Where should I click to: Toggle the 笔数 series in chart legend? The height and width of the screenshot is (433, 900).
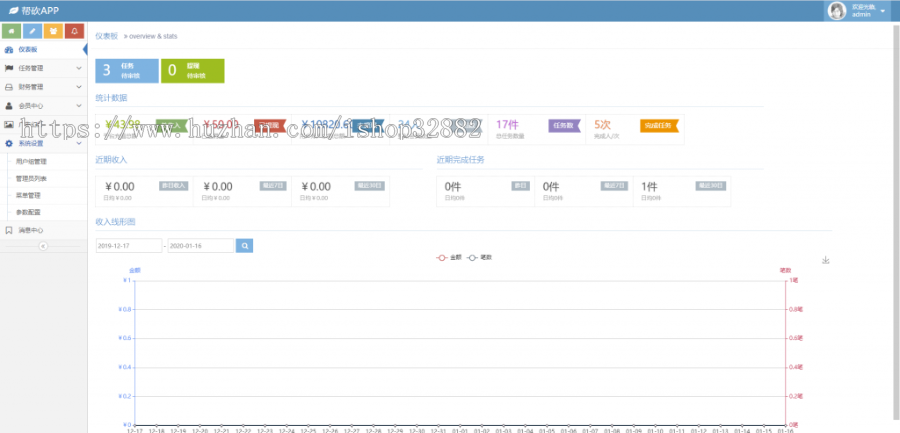pyautogui.click(x=480, y=257)
